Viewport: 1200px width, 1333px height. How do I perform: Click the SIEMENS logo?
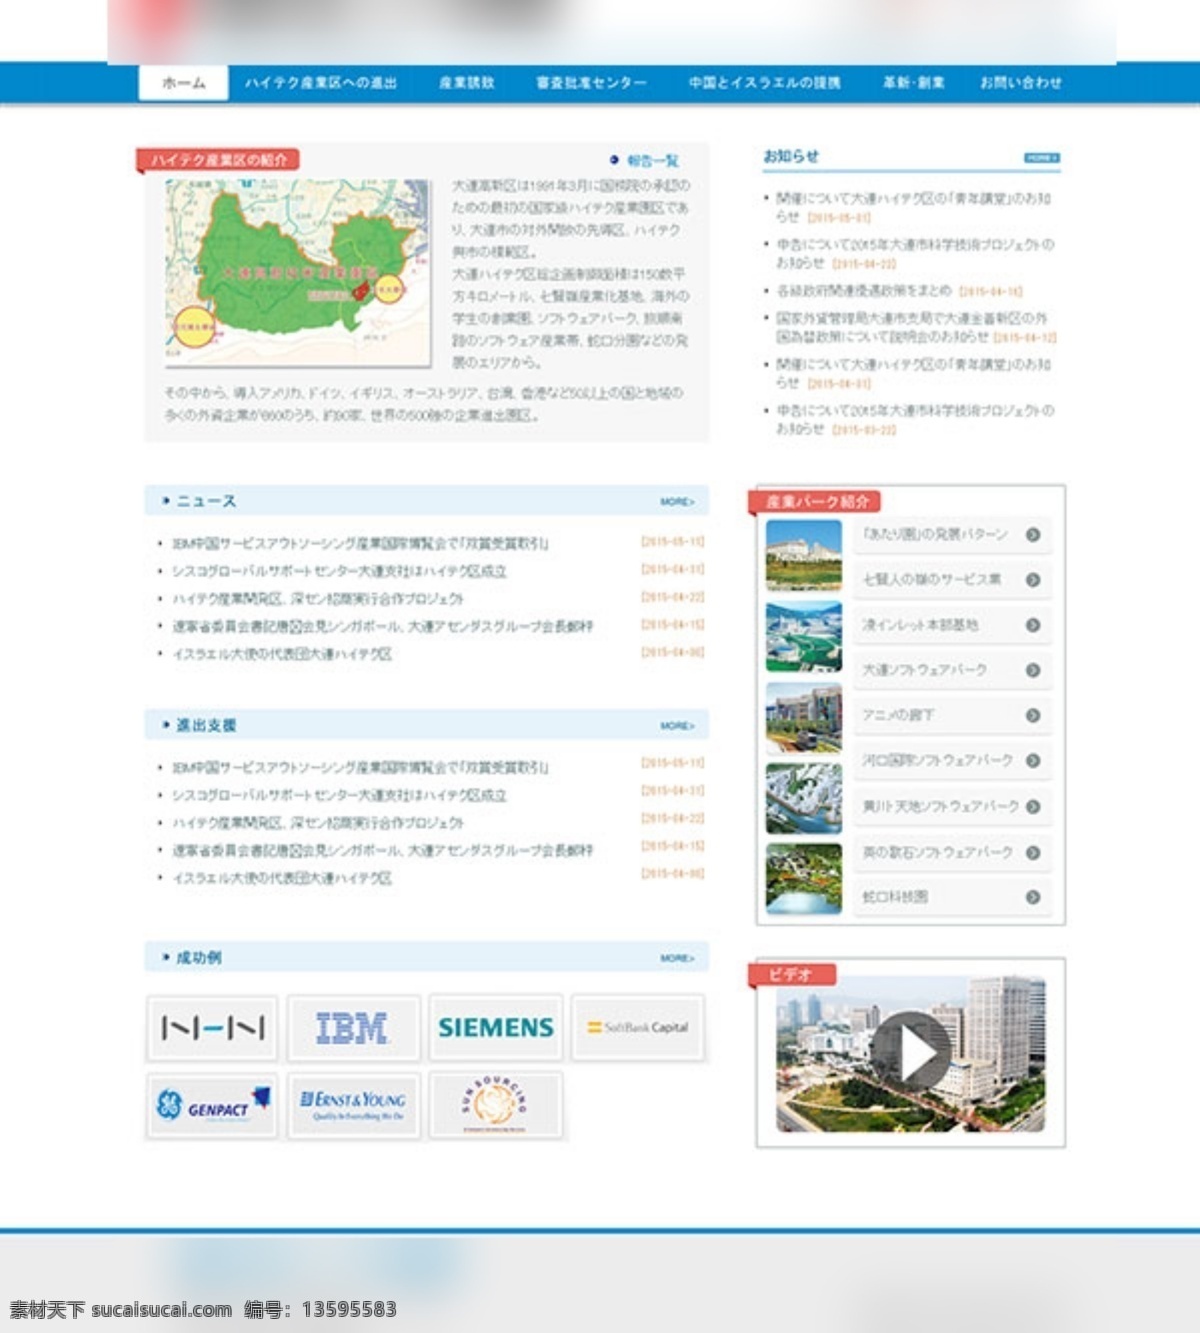(x=495, y=1027)
